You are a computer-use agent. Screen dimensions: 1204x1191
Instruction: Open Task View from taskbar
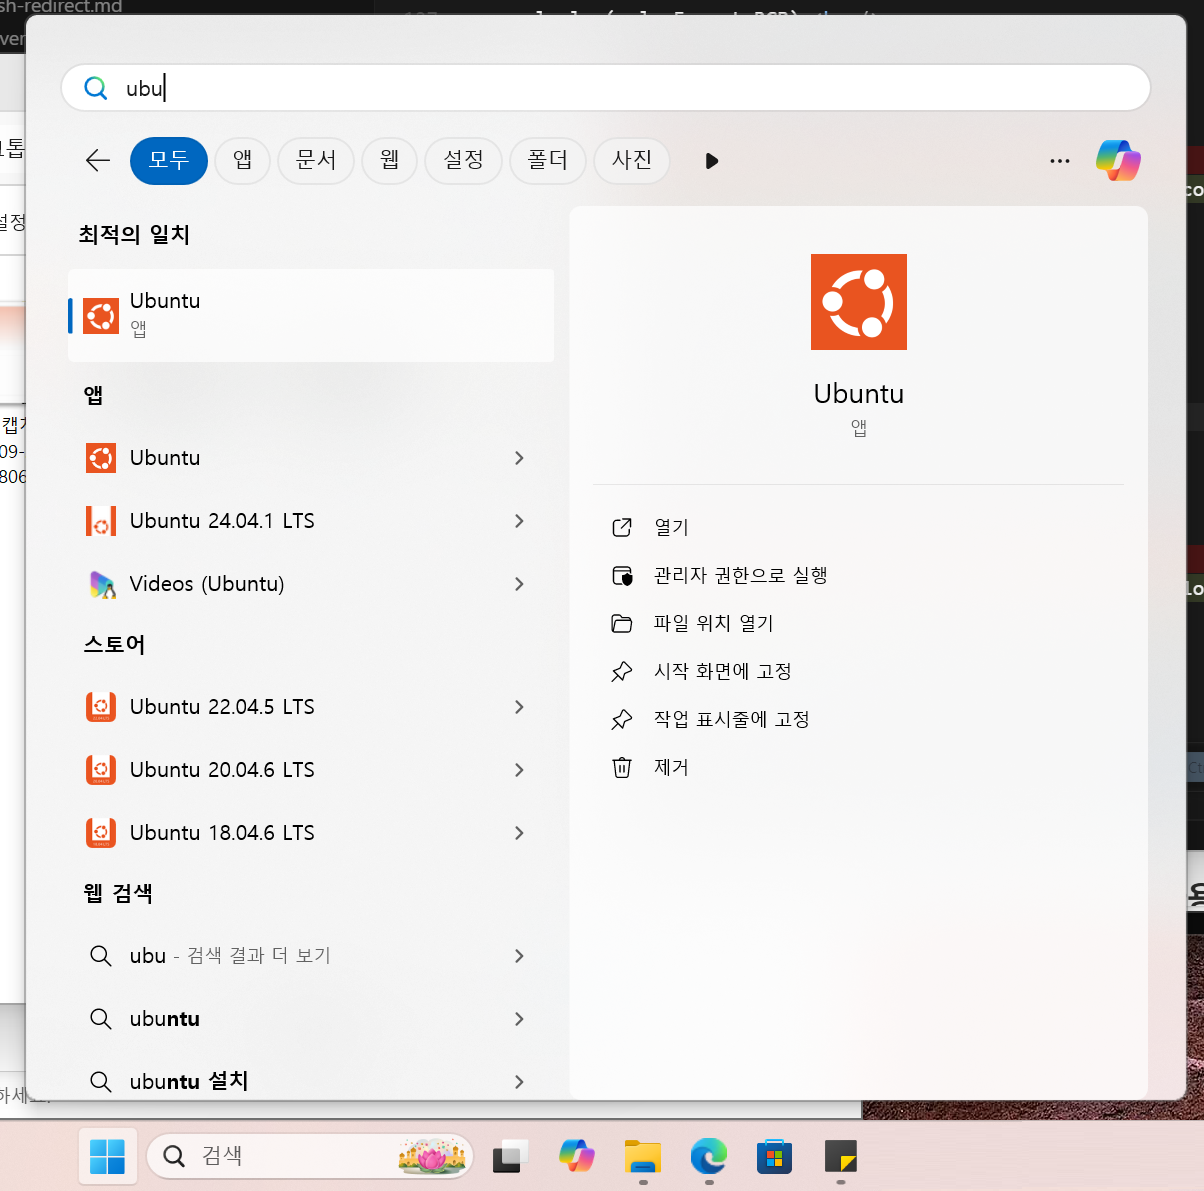pyautogui.click(x=510, y=1156)
